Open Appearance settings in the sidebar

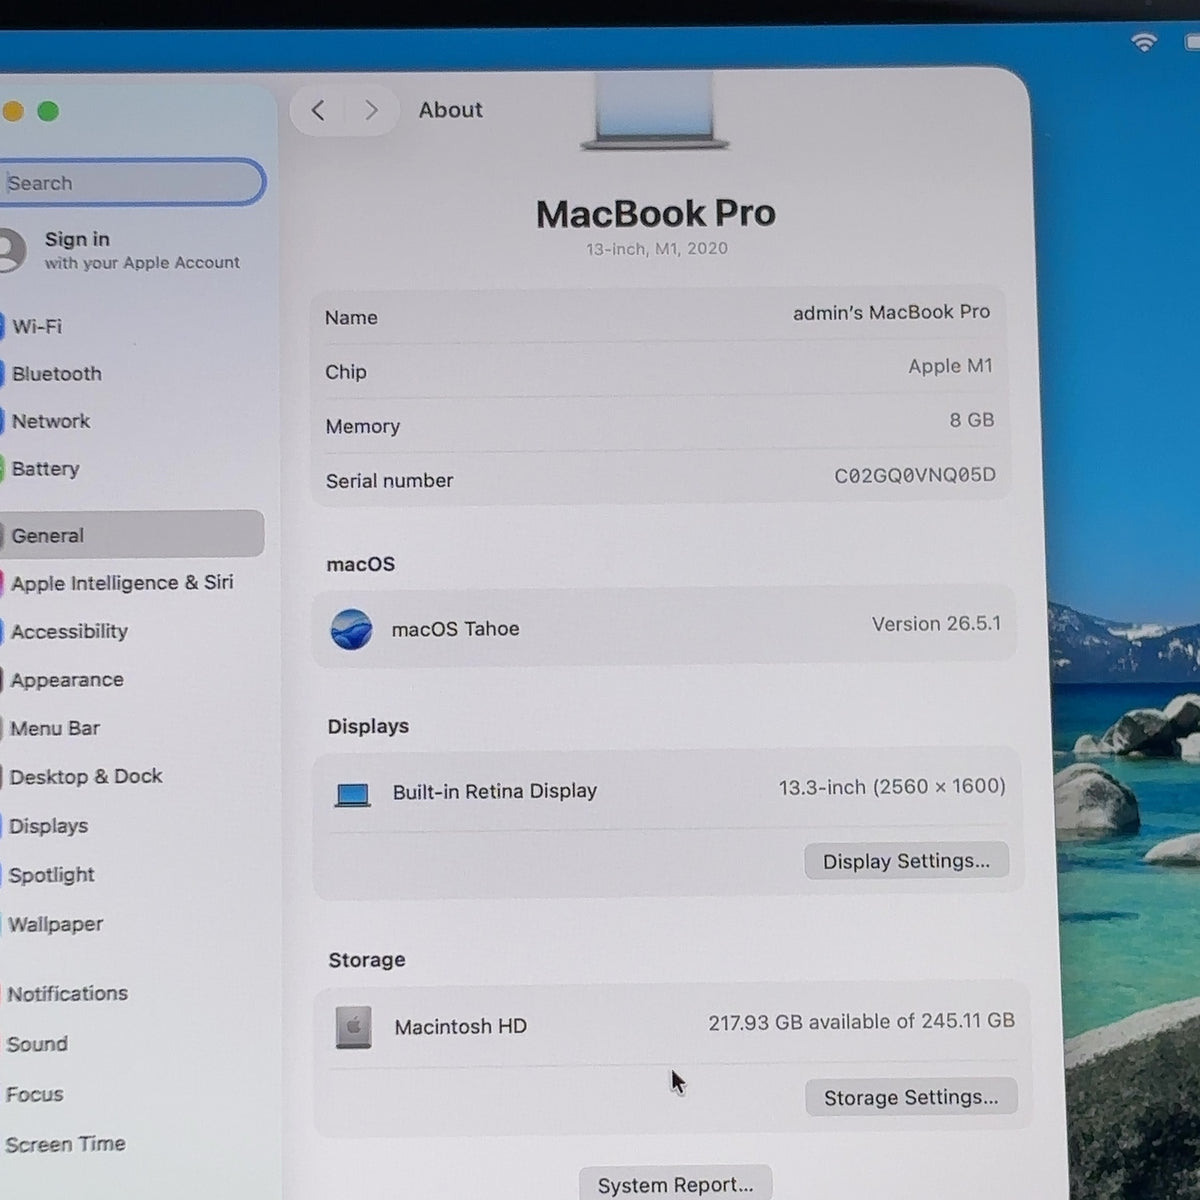[x=67, y=680]
